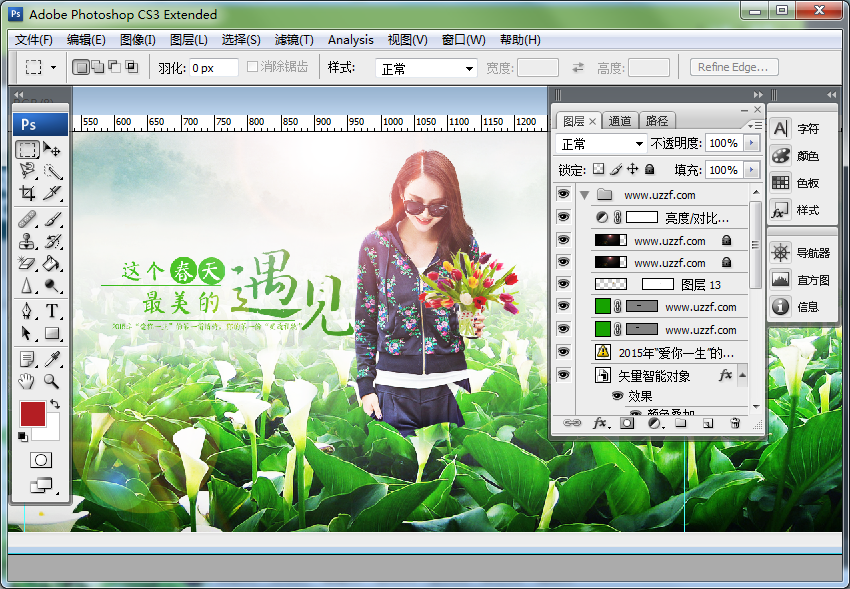
Task: Open the 样式 style dropdown in options bar
Action: coord(426,68)
